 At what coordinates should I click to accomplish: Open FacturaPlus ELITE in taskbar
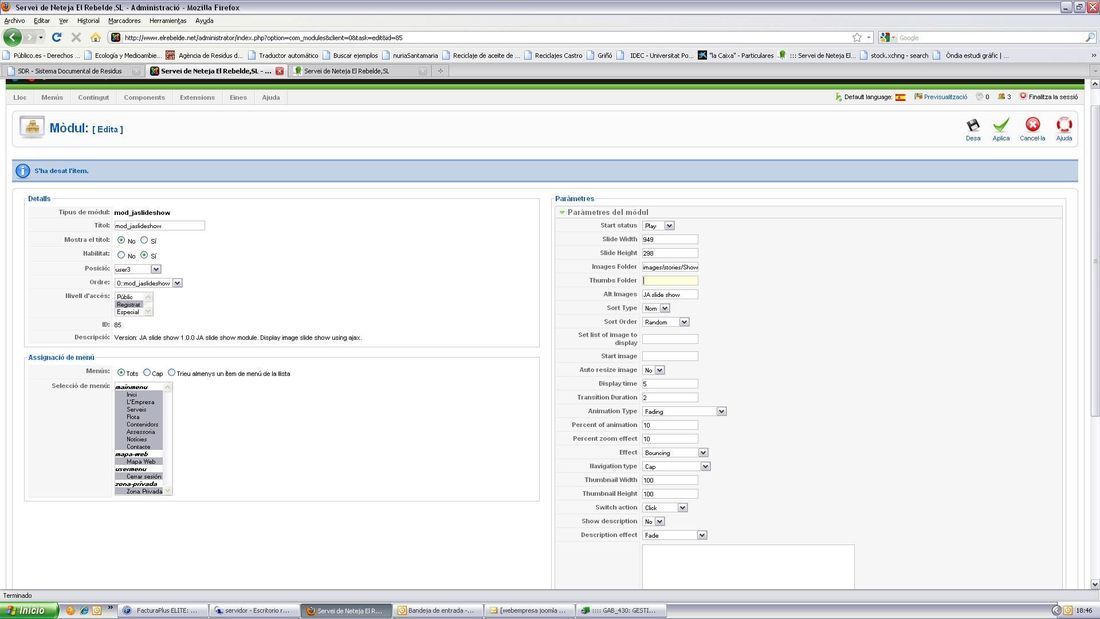tap(162, 611)
